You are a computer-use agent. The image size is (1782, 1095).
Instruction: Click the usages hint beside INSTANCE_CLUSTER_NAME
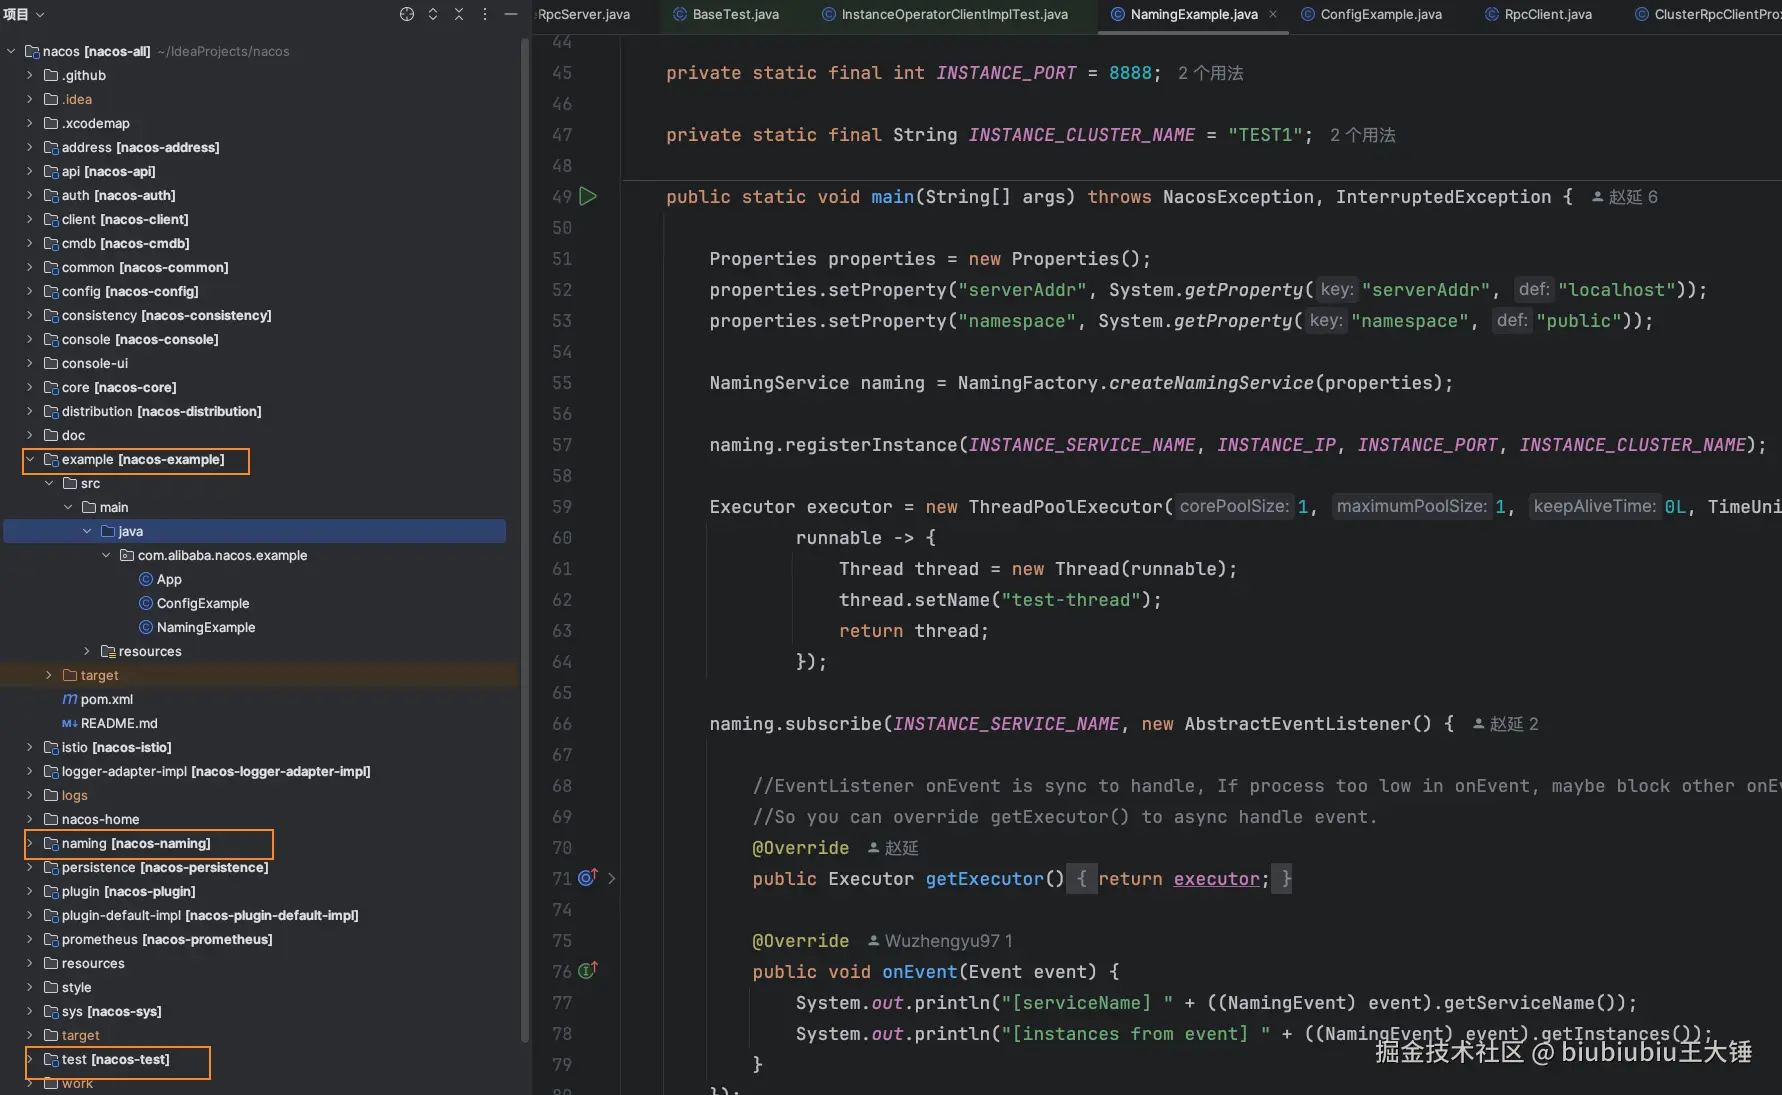click(x=1363, y=135)
